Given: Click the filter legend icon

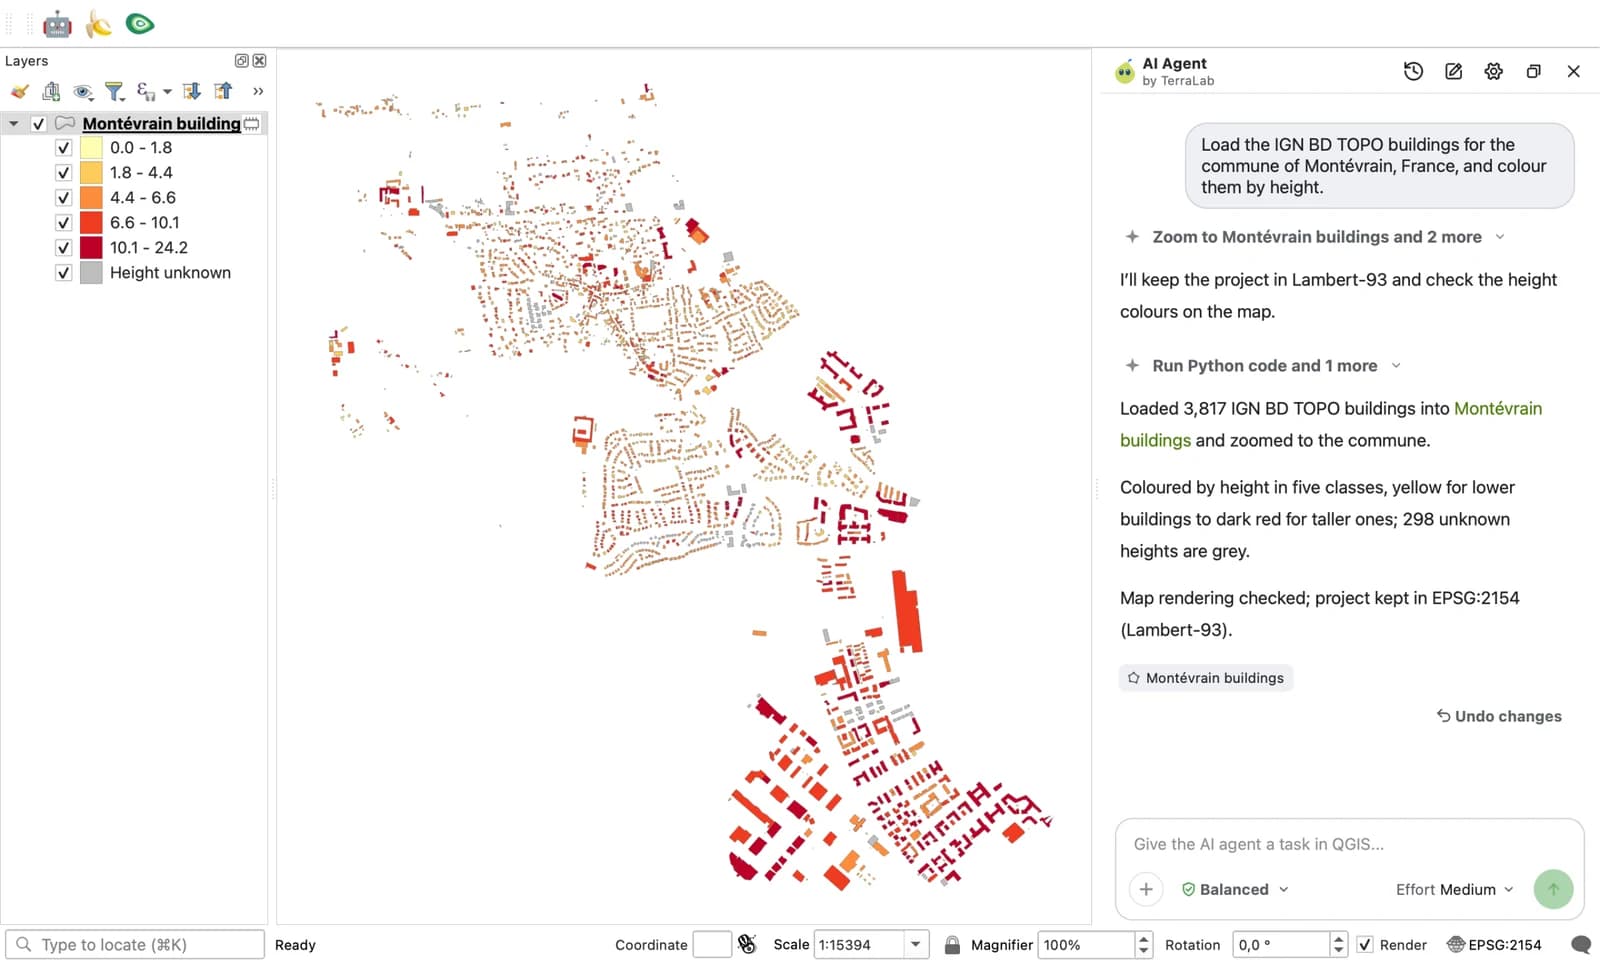Looking at the screenshot, I should click(x=115, y=91).
